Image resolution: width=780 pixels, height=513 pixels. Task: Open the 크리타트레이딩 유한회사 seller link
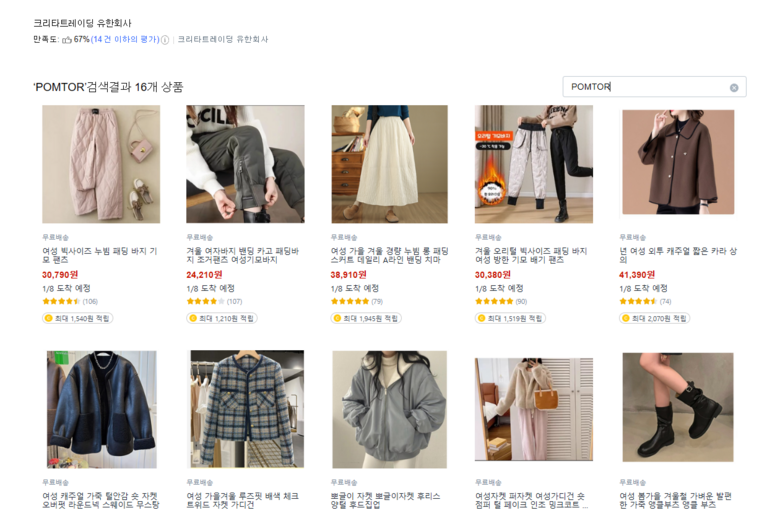click(x=222, y=40)
